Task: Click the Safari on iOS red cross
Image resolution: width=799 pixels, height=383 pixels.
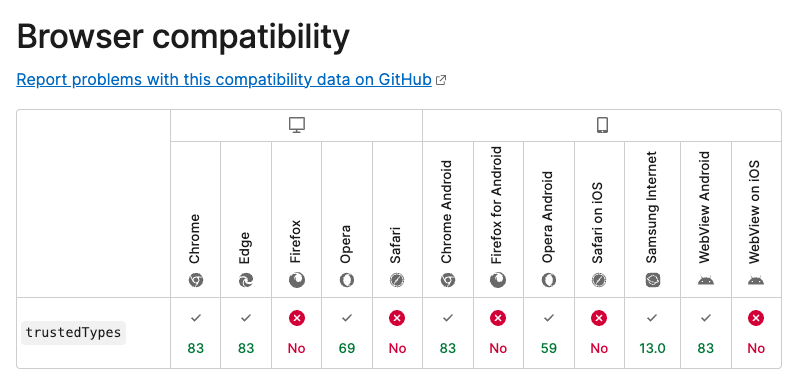Action: 599,318
